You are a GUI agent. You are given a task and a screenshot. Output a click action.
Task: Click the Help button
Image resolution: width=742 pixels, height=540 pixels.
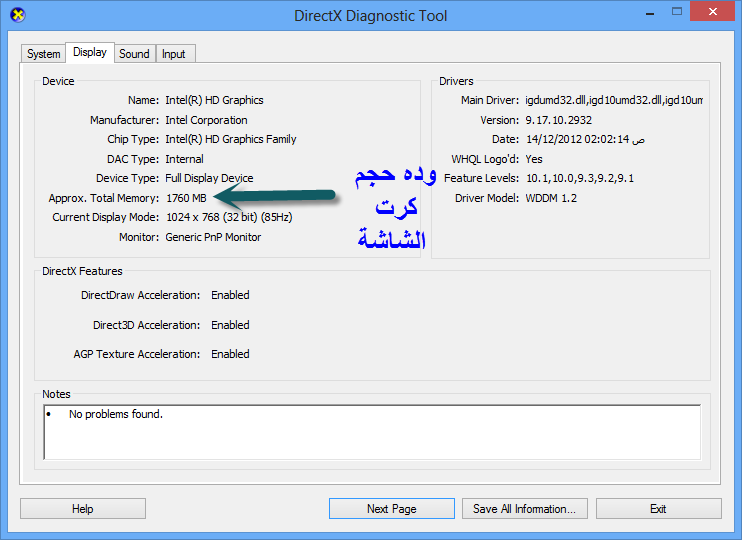pos(83,509)
